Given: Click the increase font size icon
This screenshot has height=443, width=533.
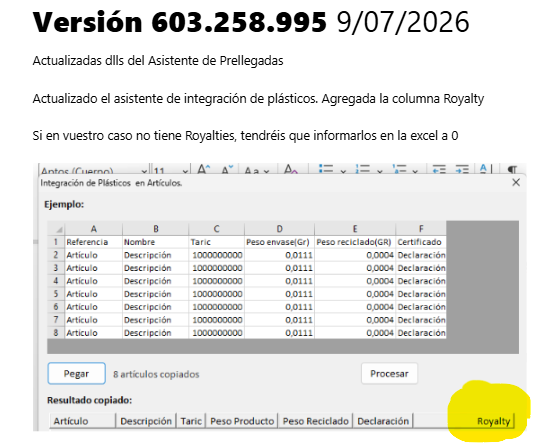Looking at the screenshot, I should point(204,169).
